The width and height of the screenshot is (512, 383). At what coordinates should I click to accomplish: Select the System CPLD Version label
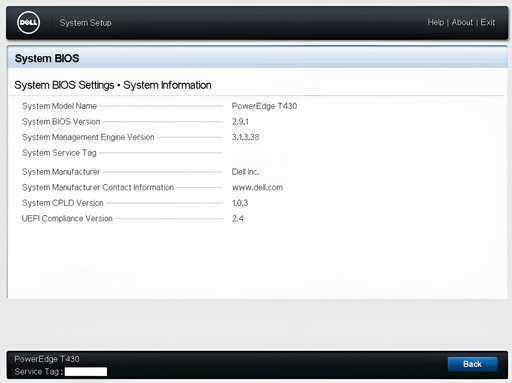[x=63, y=203]
